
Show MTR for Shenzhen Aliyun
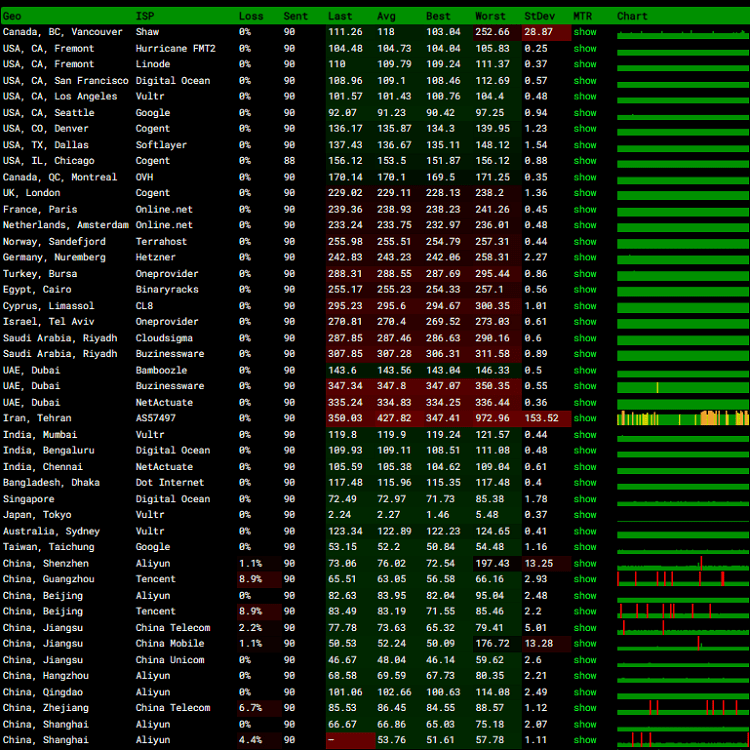[x=585, y=563]
